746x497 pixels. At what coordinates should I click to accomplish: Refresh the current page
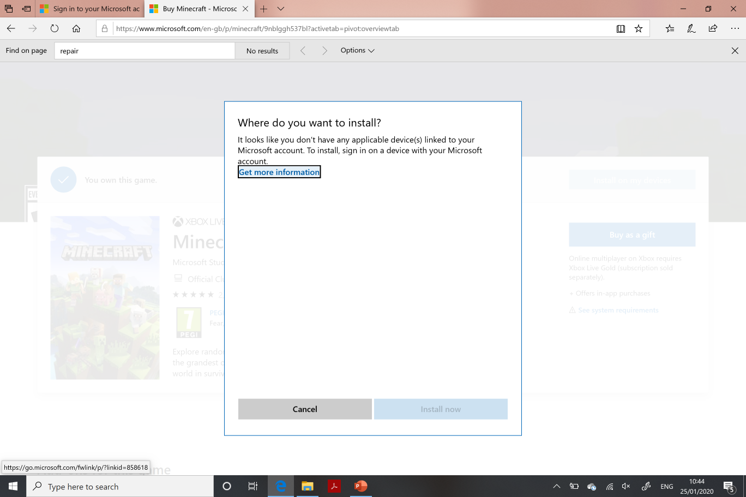point(54,29)
